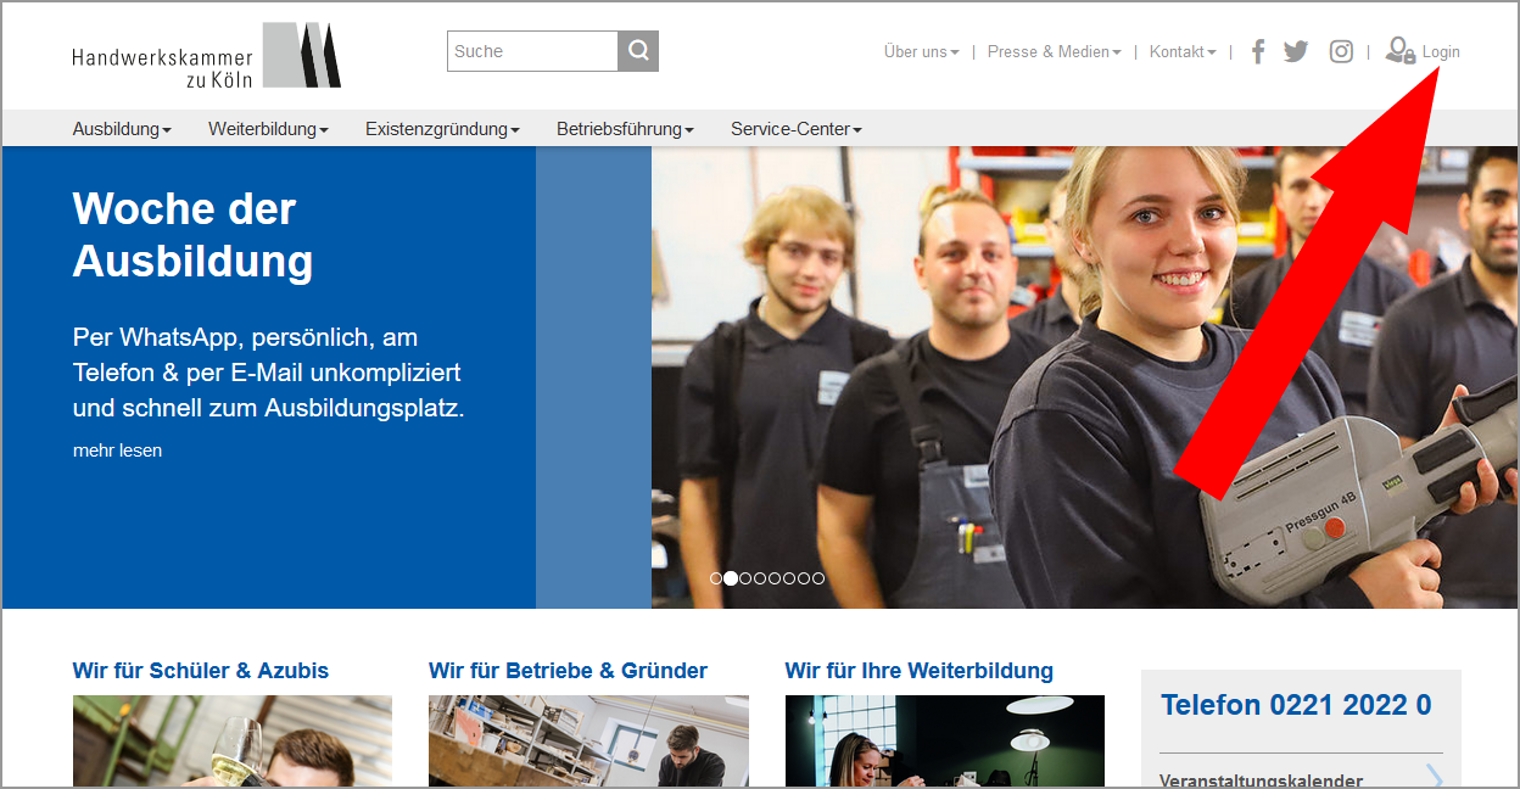Image resolution: width=1520 pixels, height=789 pixels.
Task: Select the second highlighted slider dot
Action: [x=731, y=578]
